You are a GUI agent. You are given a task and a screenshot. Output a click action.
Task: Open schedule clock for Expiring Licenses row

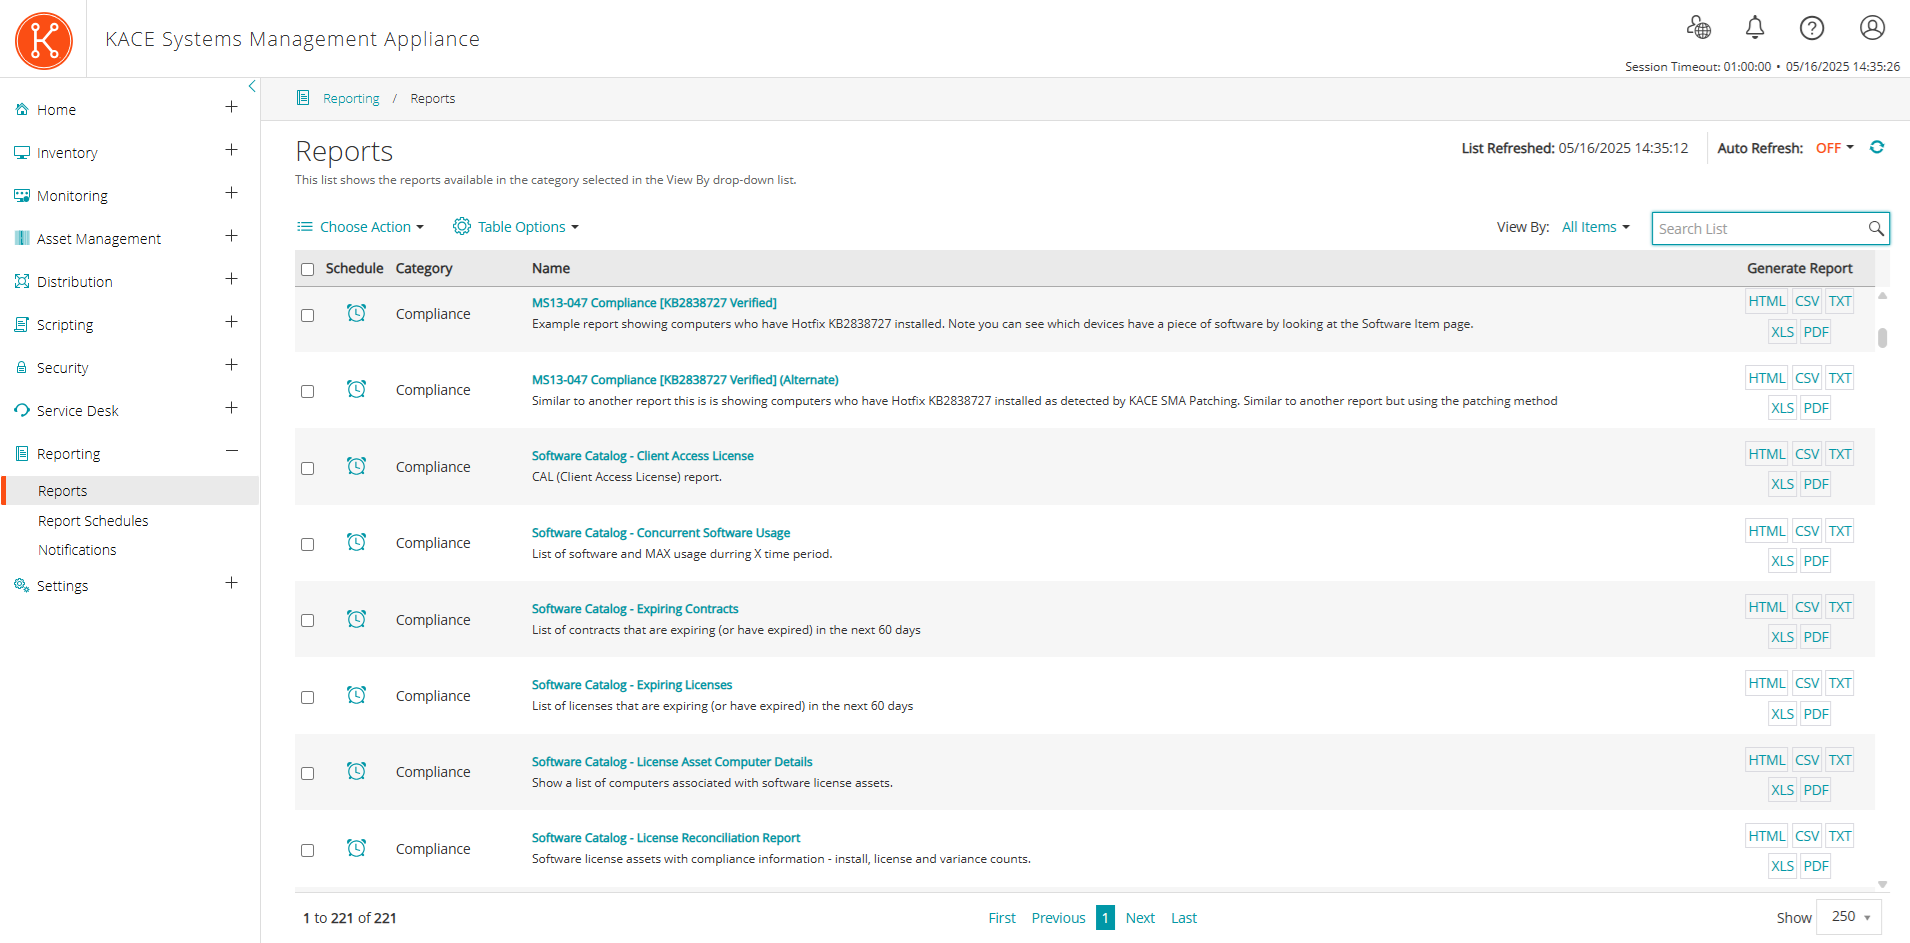coord(356,695)
